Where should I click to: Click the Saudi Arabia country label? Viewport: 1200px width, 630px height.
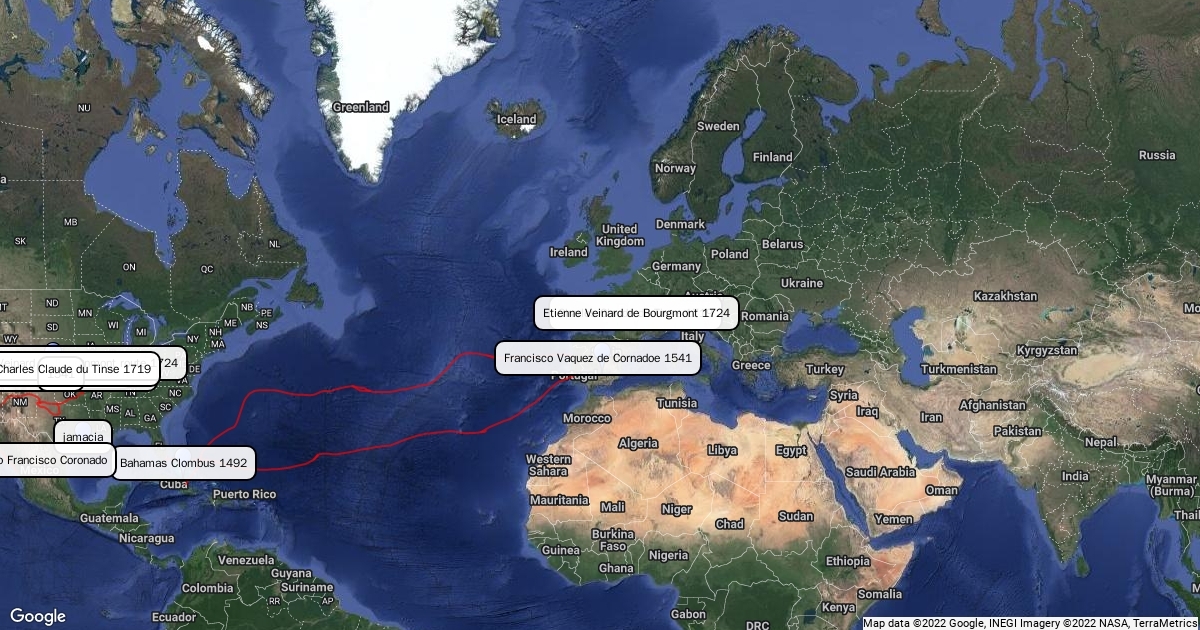pyautogui.click(x=880, y=472)
